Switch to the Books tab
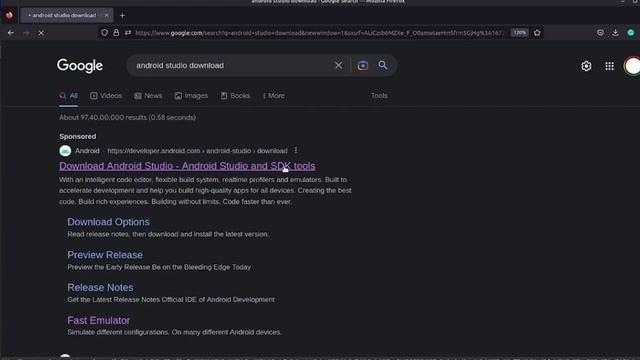The width and height of the screenshot is (640, 360). tap(236, 96)
